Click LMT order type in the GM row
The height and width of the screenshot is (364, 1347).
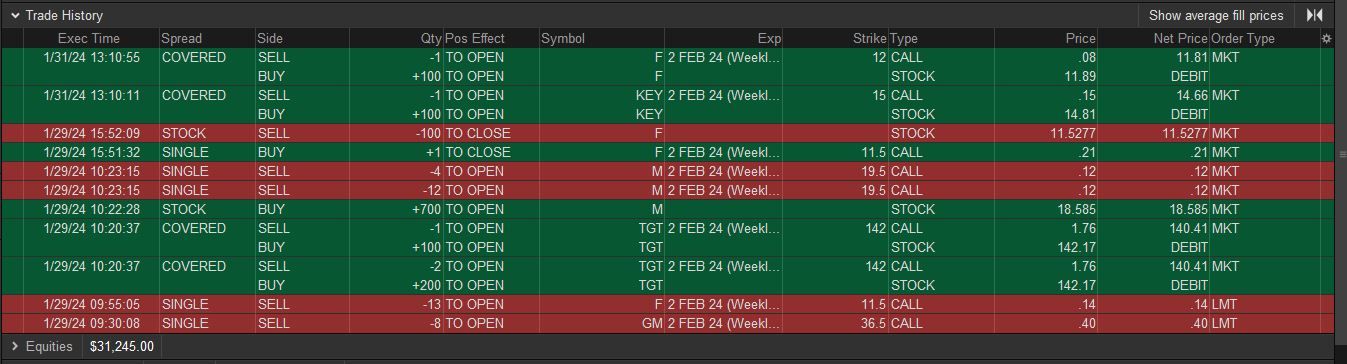click(1264, 324)
